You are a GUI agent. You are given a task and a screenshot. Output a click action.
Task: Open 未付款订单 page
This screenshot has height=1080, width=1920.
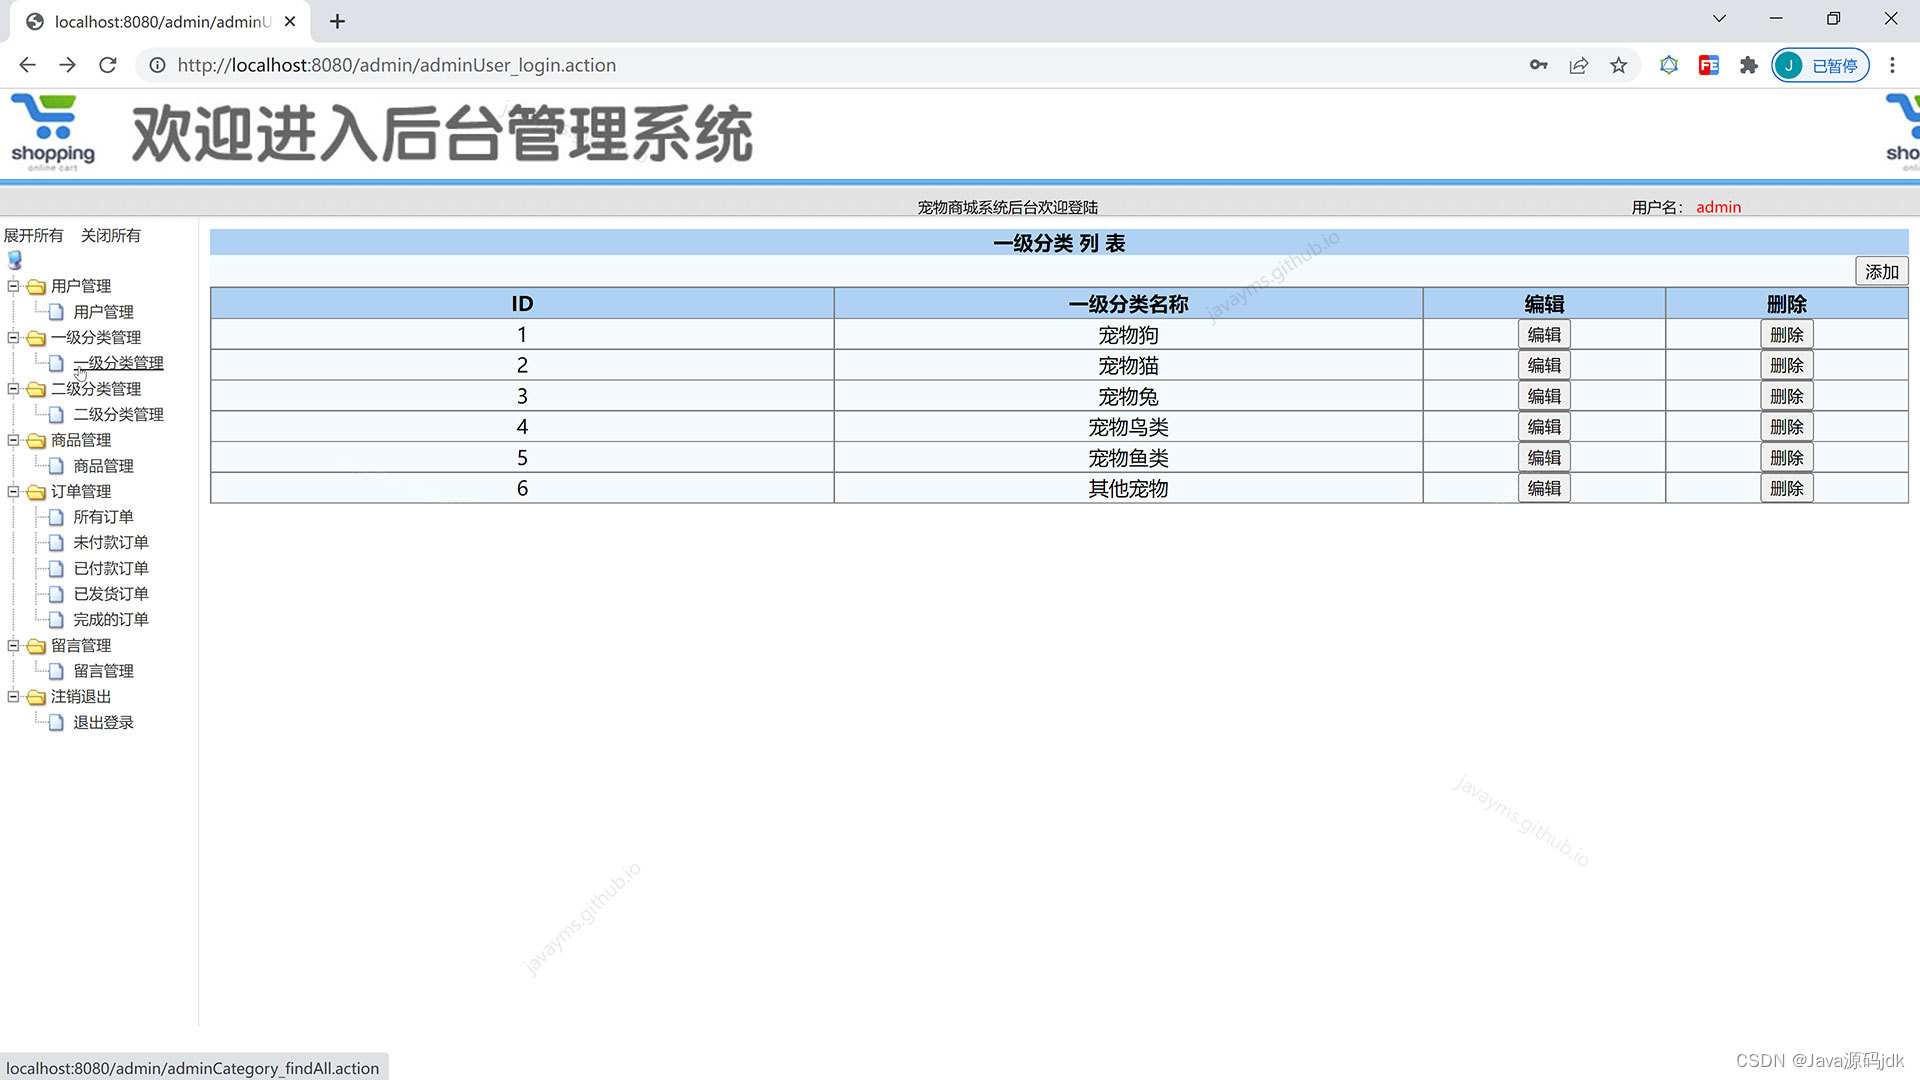111,542
